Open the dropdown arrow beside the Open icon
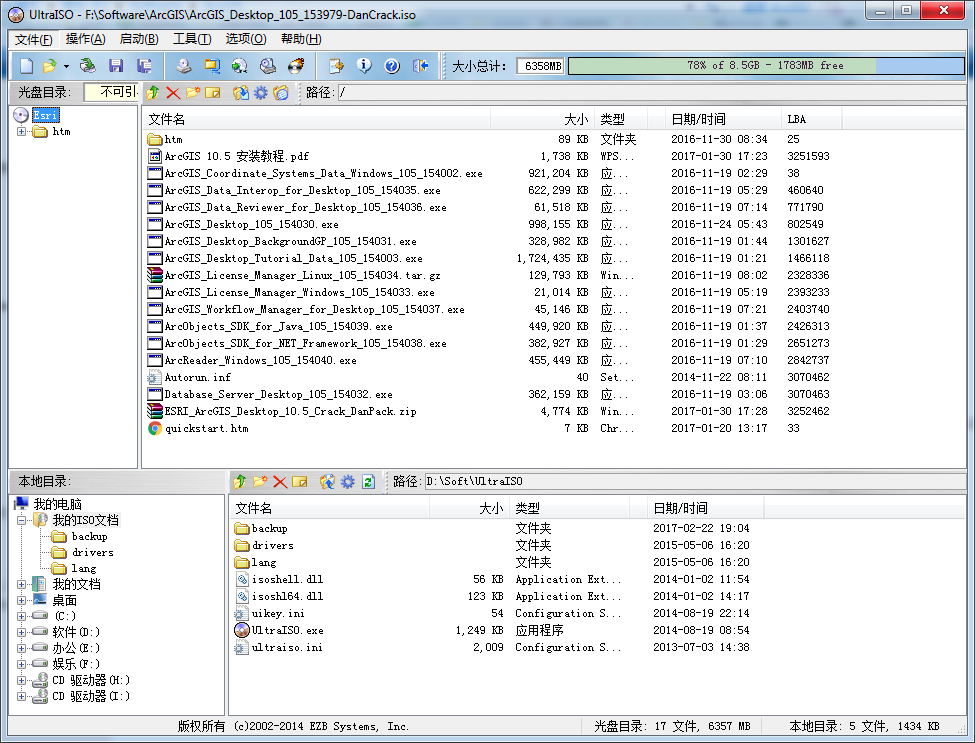Image resolution: width=975 pixels, height=743 pixels. tap(66, 66)
